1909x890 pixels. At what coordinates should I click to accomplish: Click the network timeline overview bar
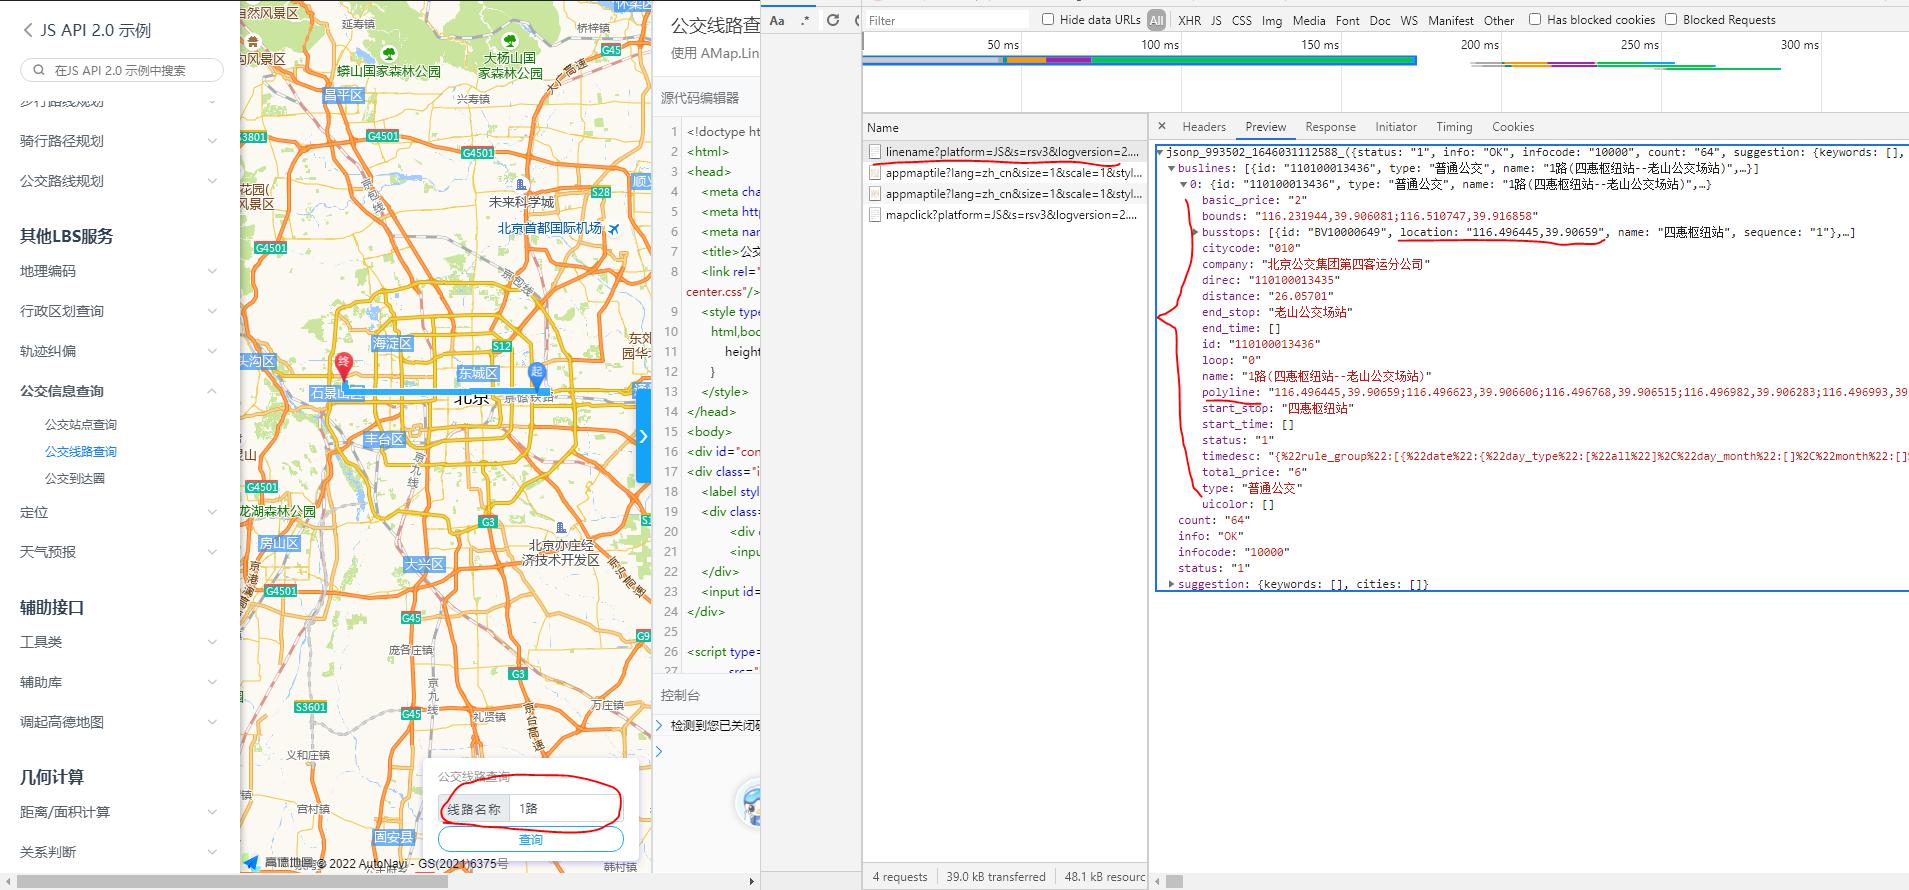pyautogui.click(x=1139, y=60)
